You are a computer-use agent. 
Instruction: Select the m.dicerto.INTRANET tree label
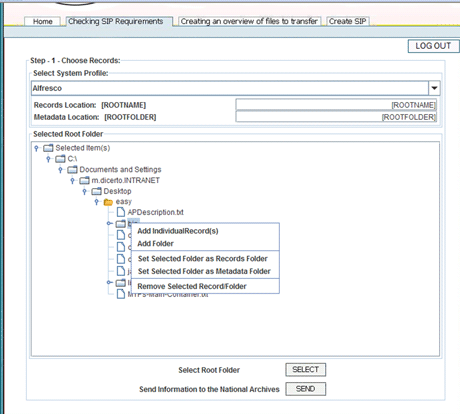[126, 180]
